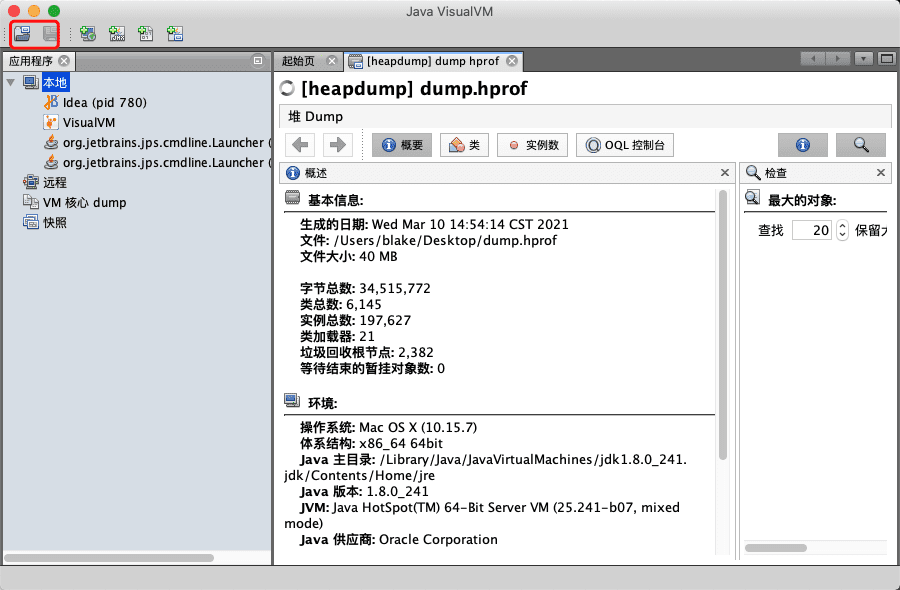Click the file path /Users/blake/Desktop/dump.hprof

[x=445, y=240]
